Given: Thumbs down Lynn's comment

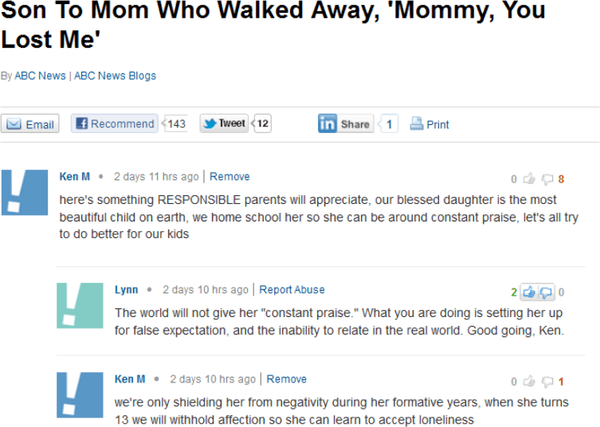Looking at the screenshot, I should (x=546, y=293).
